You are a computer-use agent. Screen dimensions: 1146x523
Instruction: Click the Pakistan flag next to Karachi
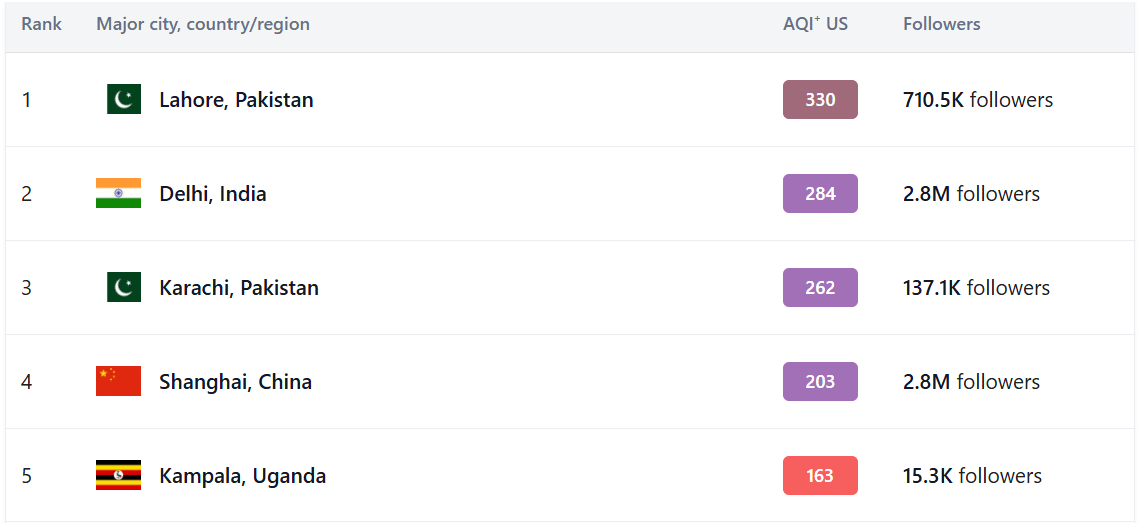(124, 288)
